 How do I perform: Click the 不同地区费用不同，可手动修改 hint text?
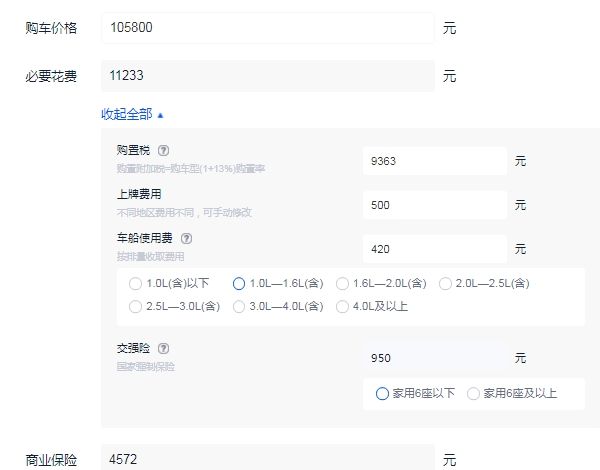point(184,212)
